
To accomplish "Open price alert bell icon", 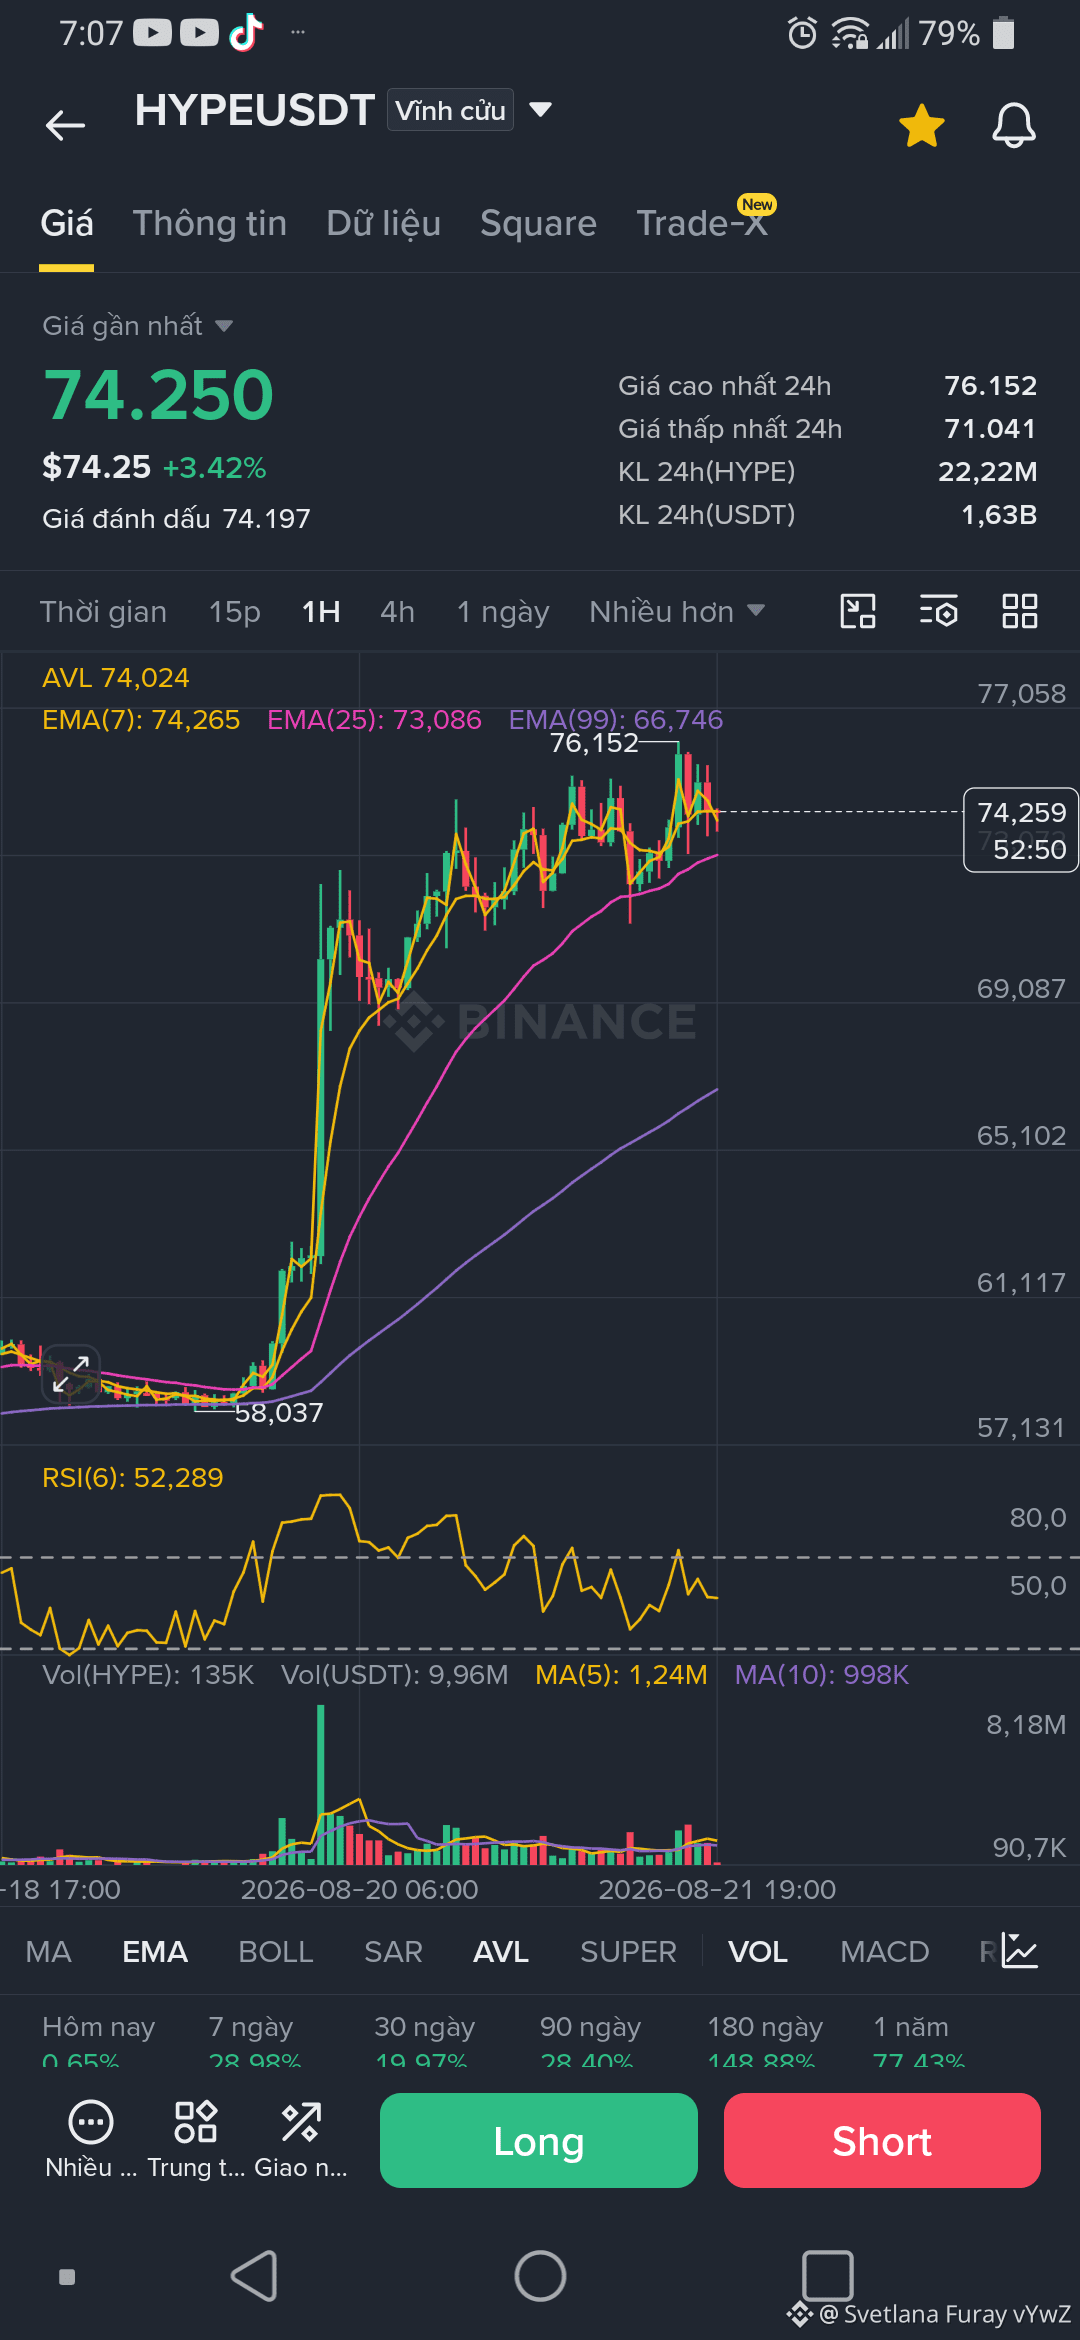I will pyautogui.click(x=1013, y=125).
